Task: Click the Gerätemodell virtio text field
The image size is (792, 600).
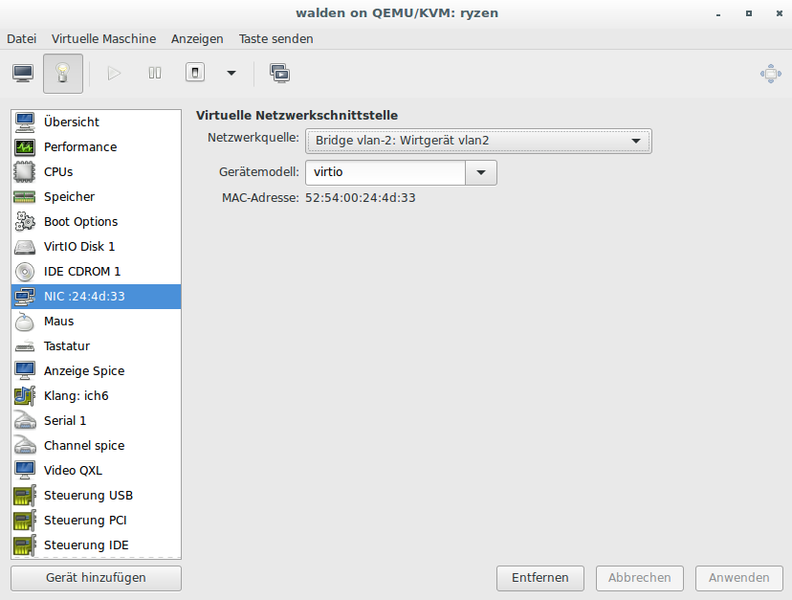Action: coord(385,172)
